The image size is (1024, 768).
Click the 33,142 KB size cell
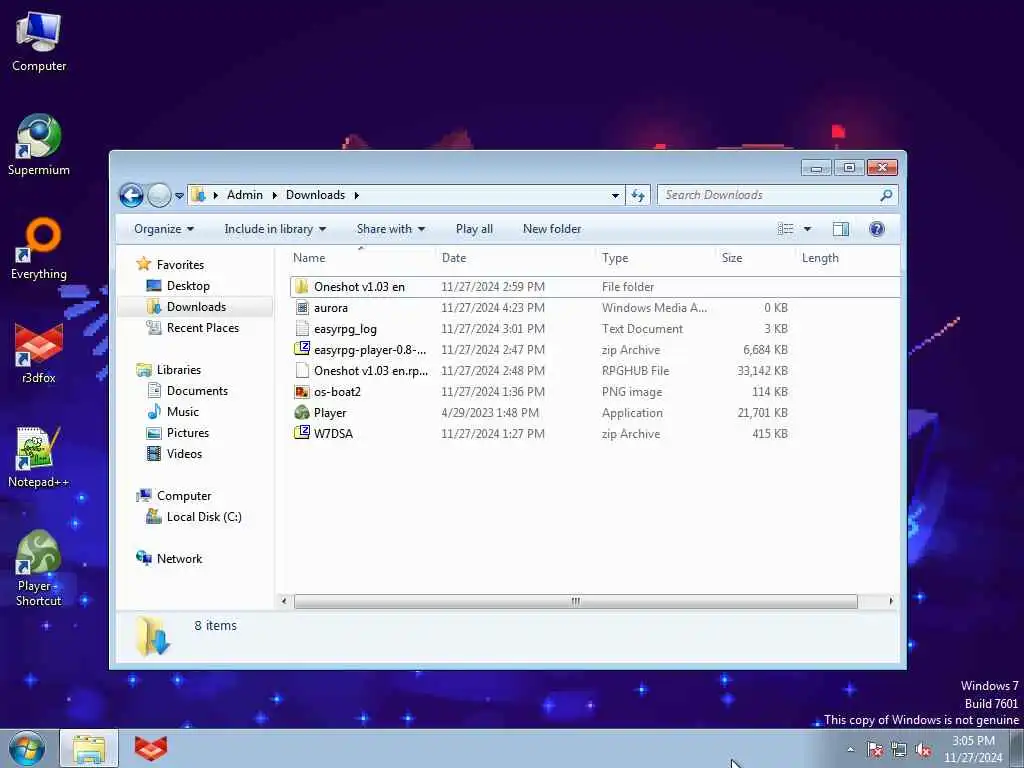tap(762, 370)
